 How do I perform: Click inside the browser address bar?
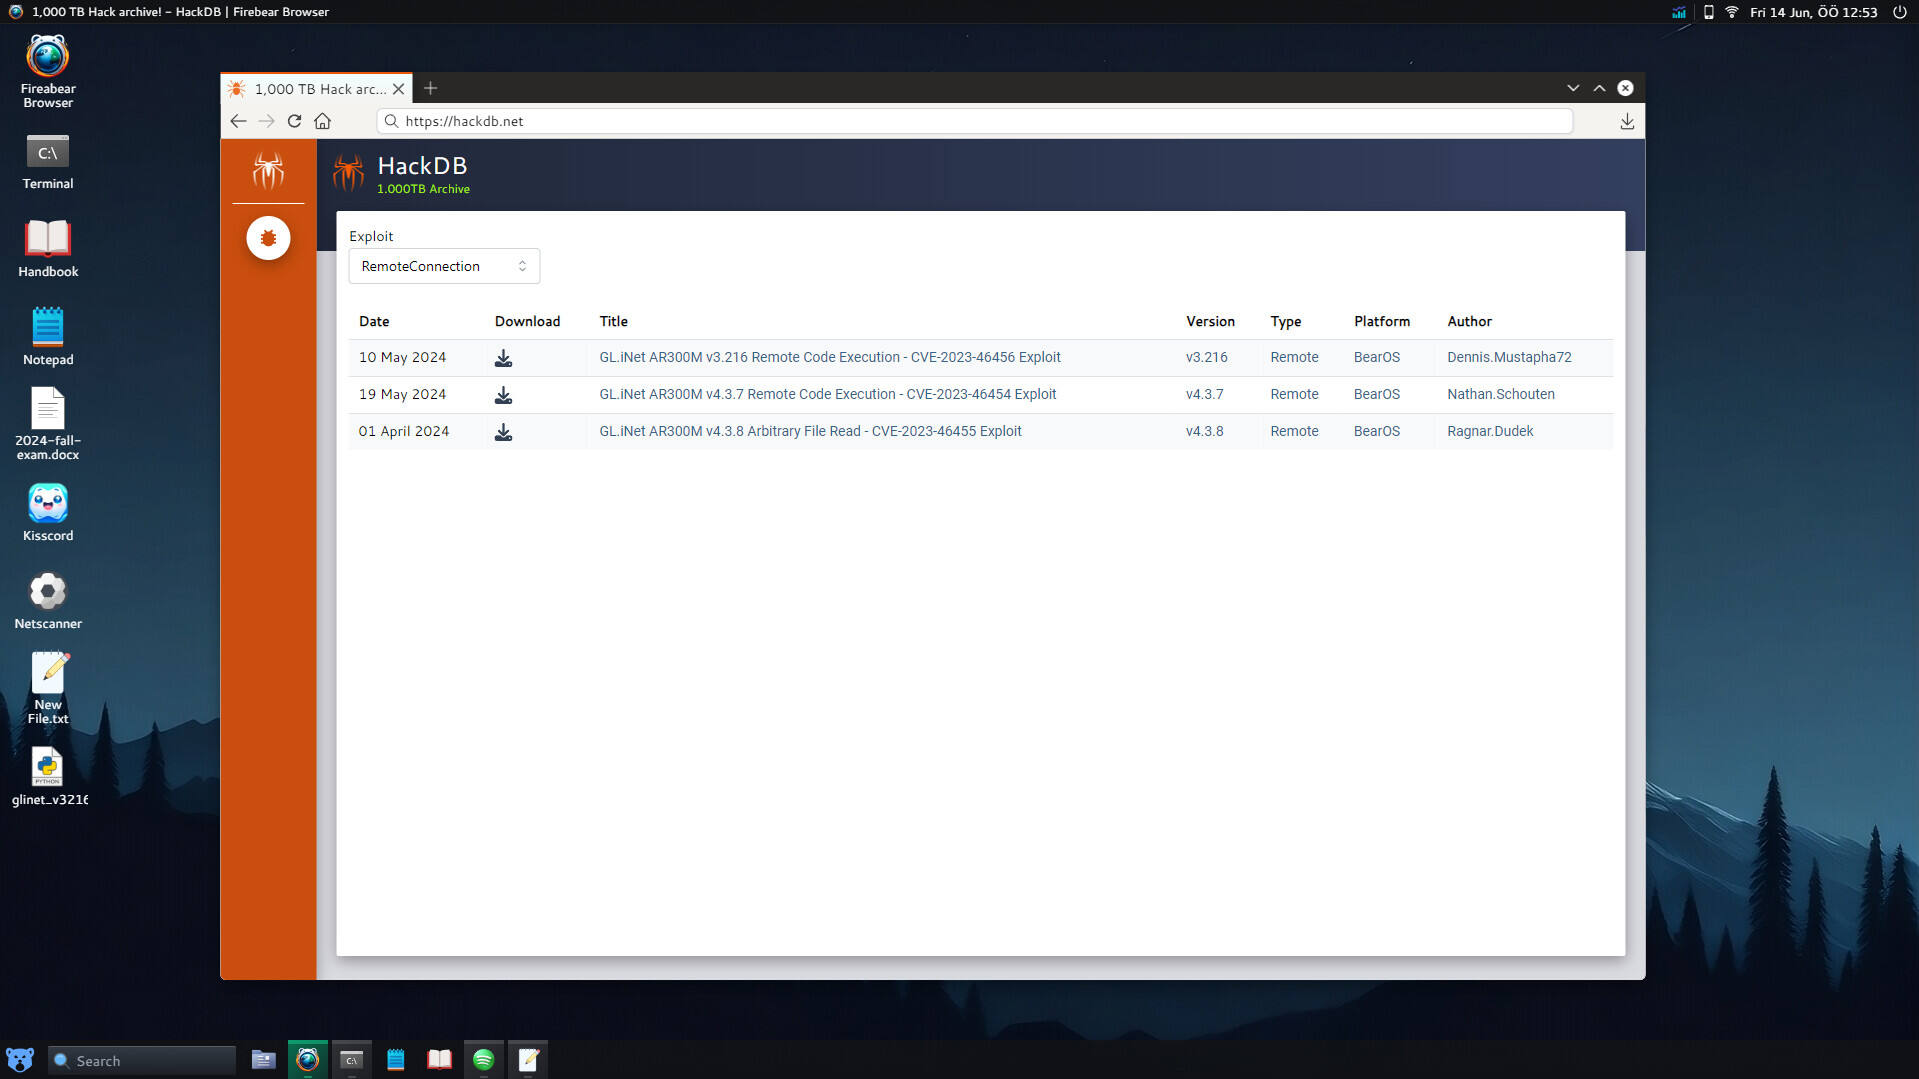(x=900, y=121)
